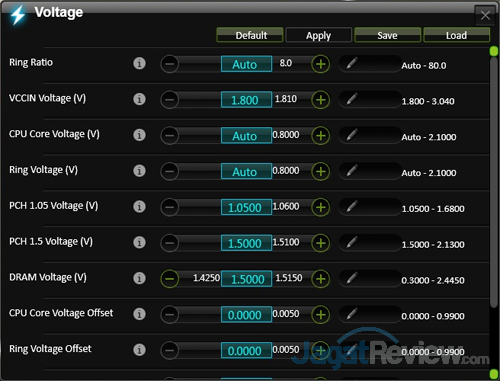Apply the voltage settings

pos(319,35)
